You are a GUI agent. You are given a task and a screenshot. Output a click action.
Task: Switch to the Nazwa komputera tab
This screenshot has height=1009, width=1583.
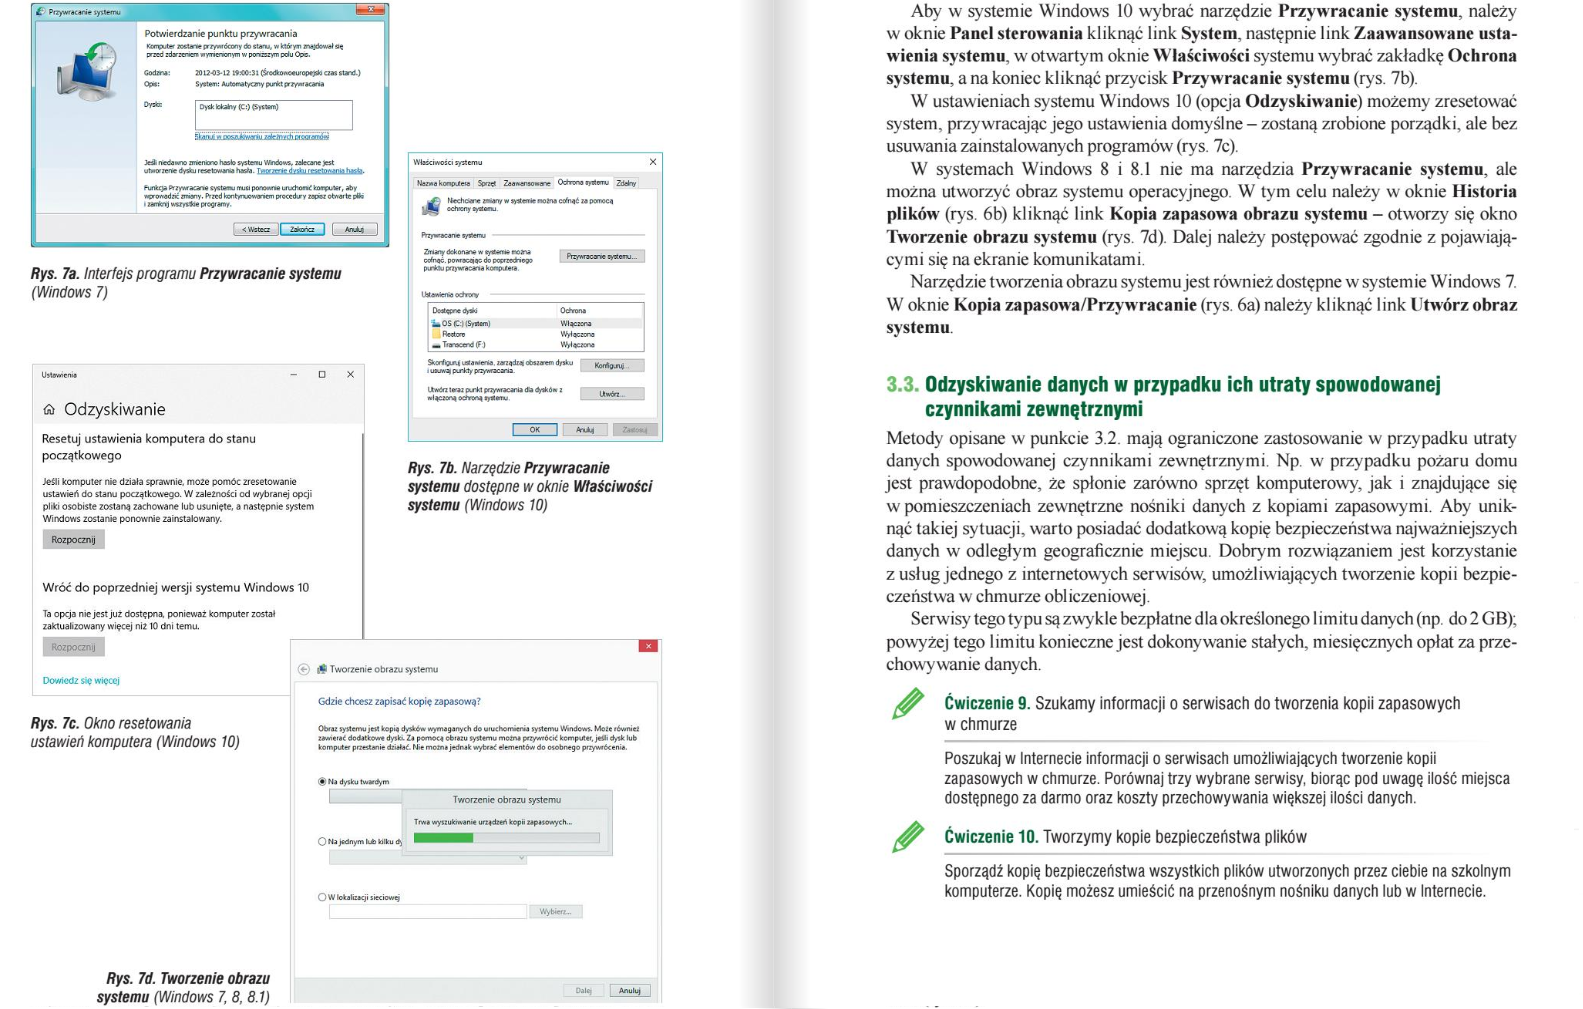[443, 183]
